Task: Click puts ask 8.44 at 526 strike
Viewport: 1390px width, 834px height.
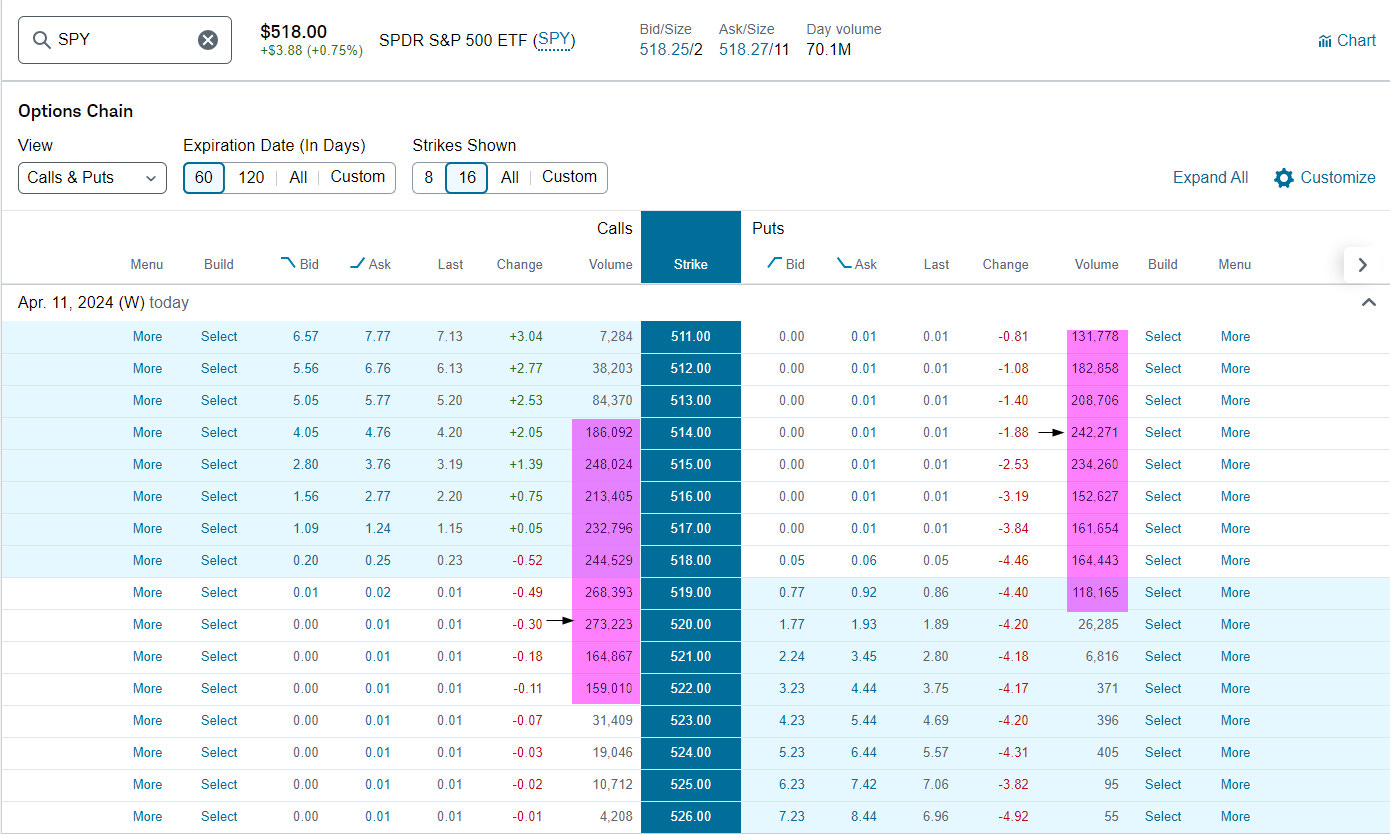Action: 864,817
